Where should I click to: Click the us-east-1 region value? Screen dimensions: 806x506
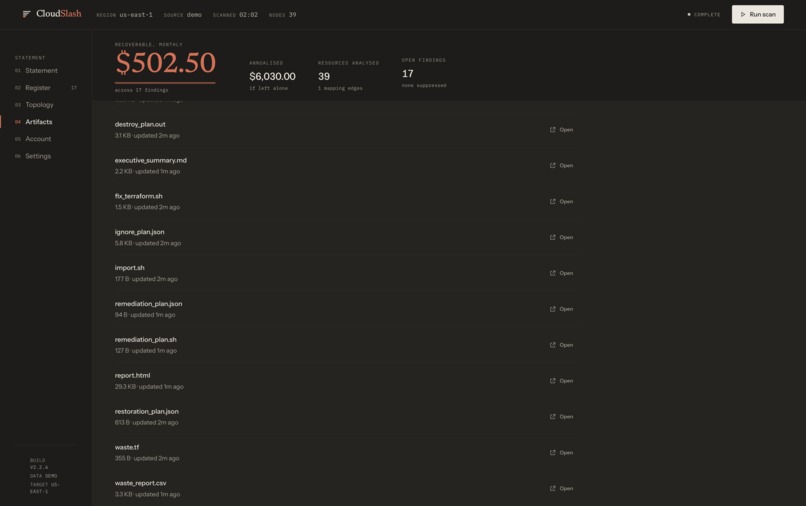click(x=136, y=15)
